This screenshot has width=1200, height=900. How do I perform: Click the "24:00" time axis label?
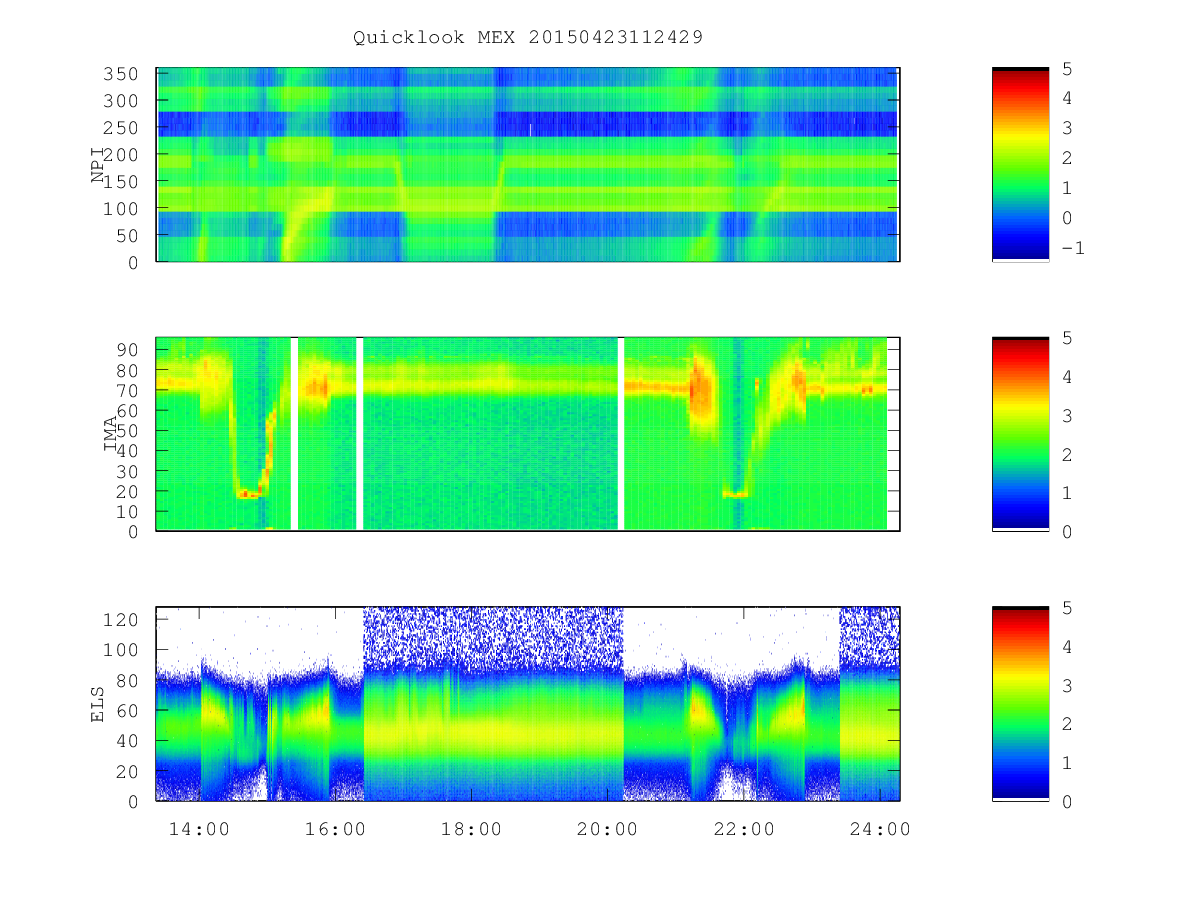coord(881,829)
